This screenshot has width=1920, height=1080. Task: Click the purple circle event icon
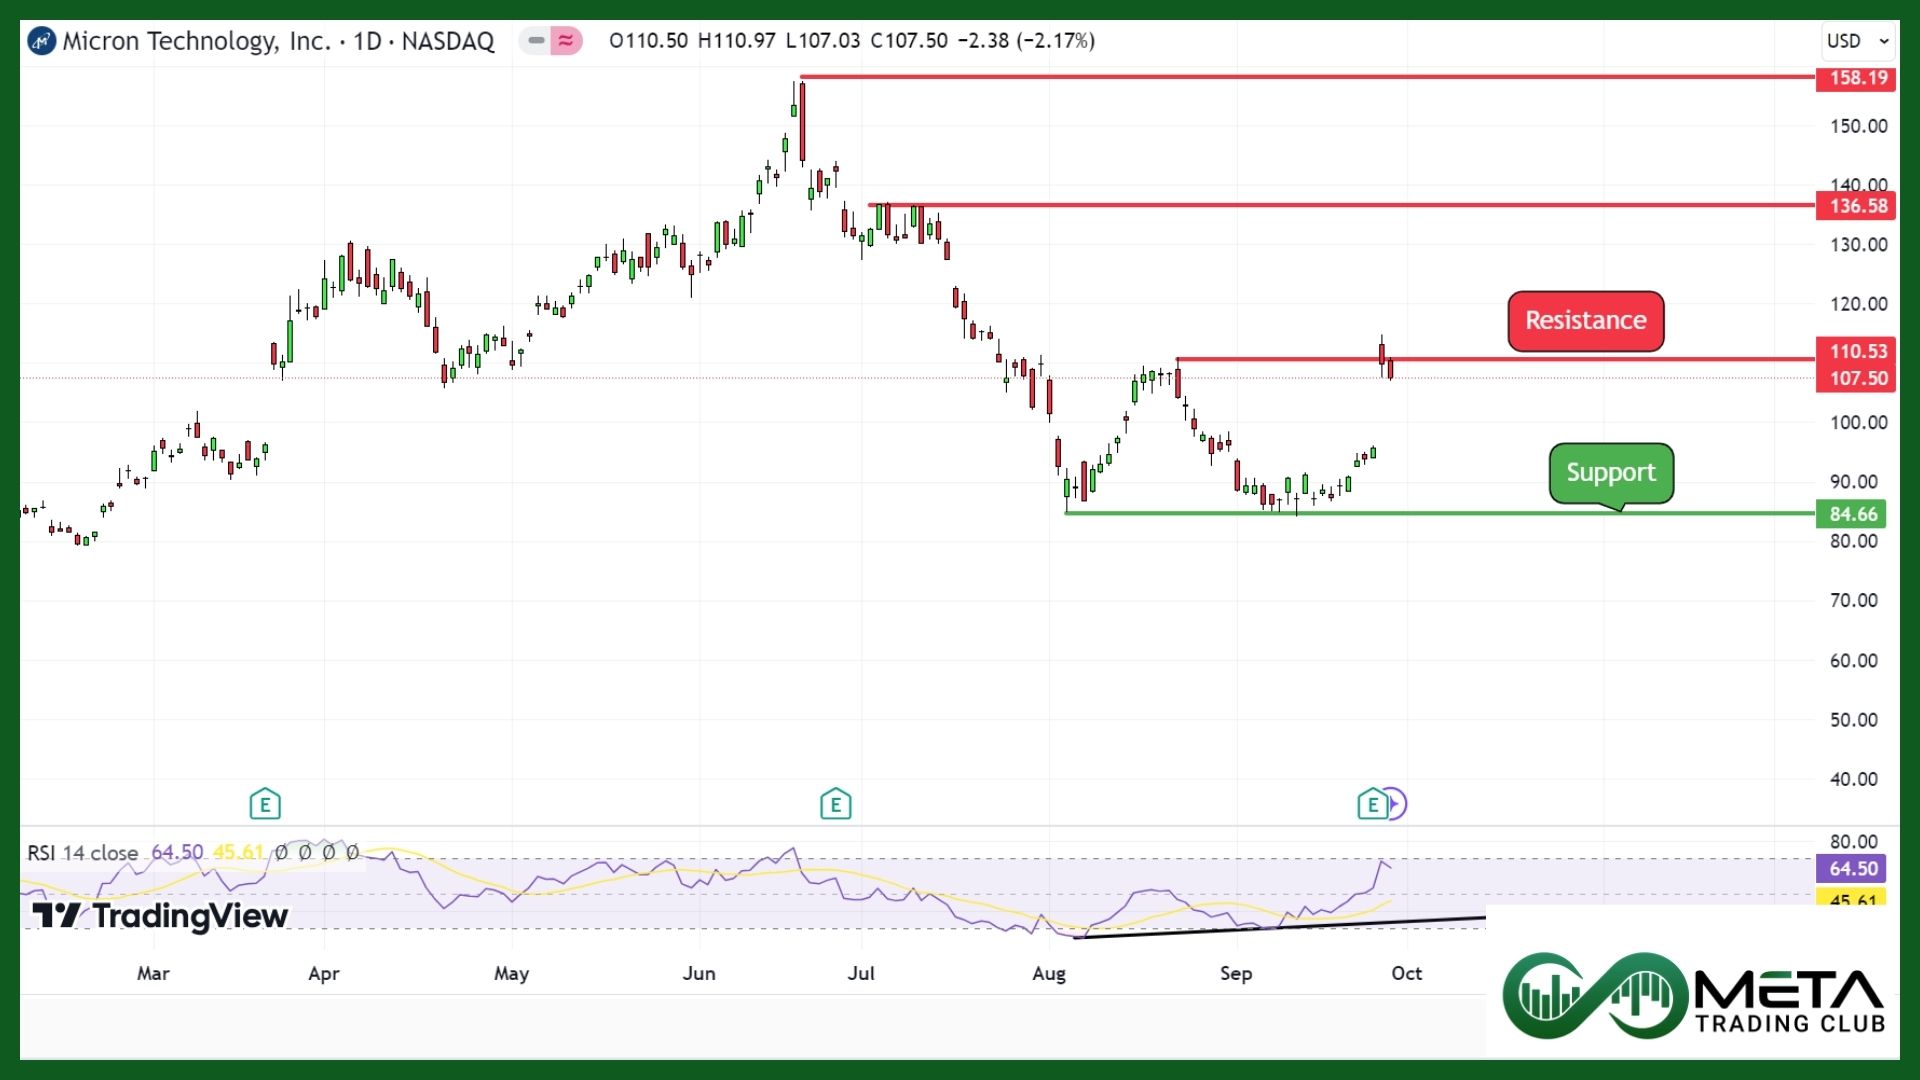[1396, 804]
